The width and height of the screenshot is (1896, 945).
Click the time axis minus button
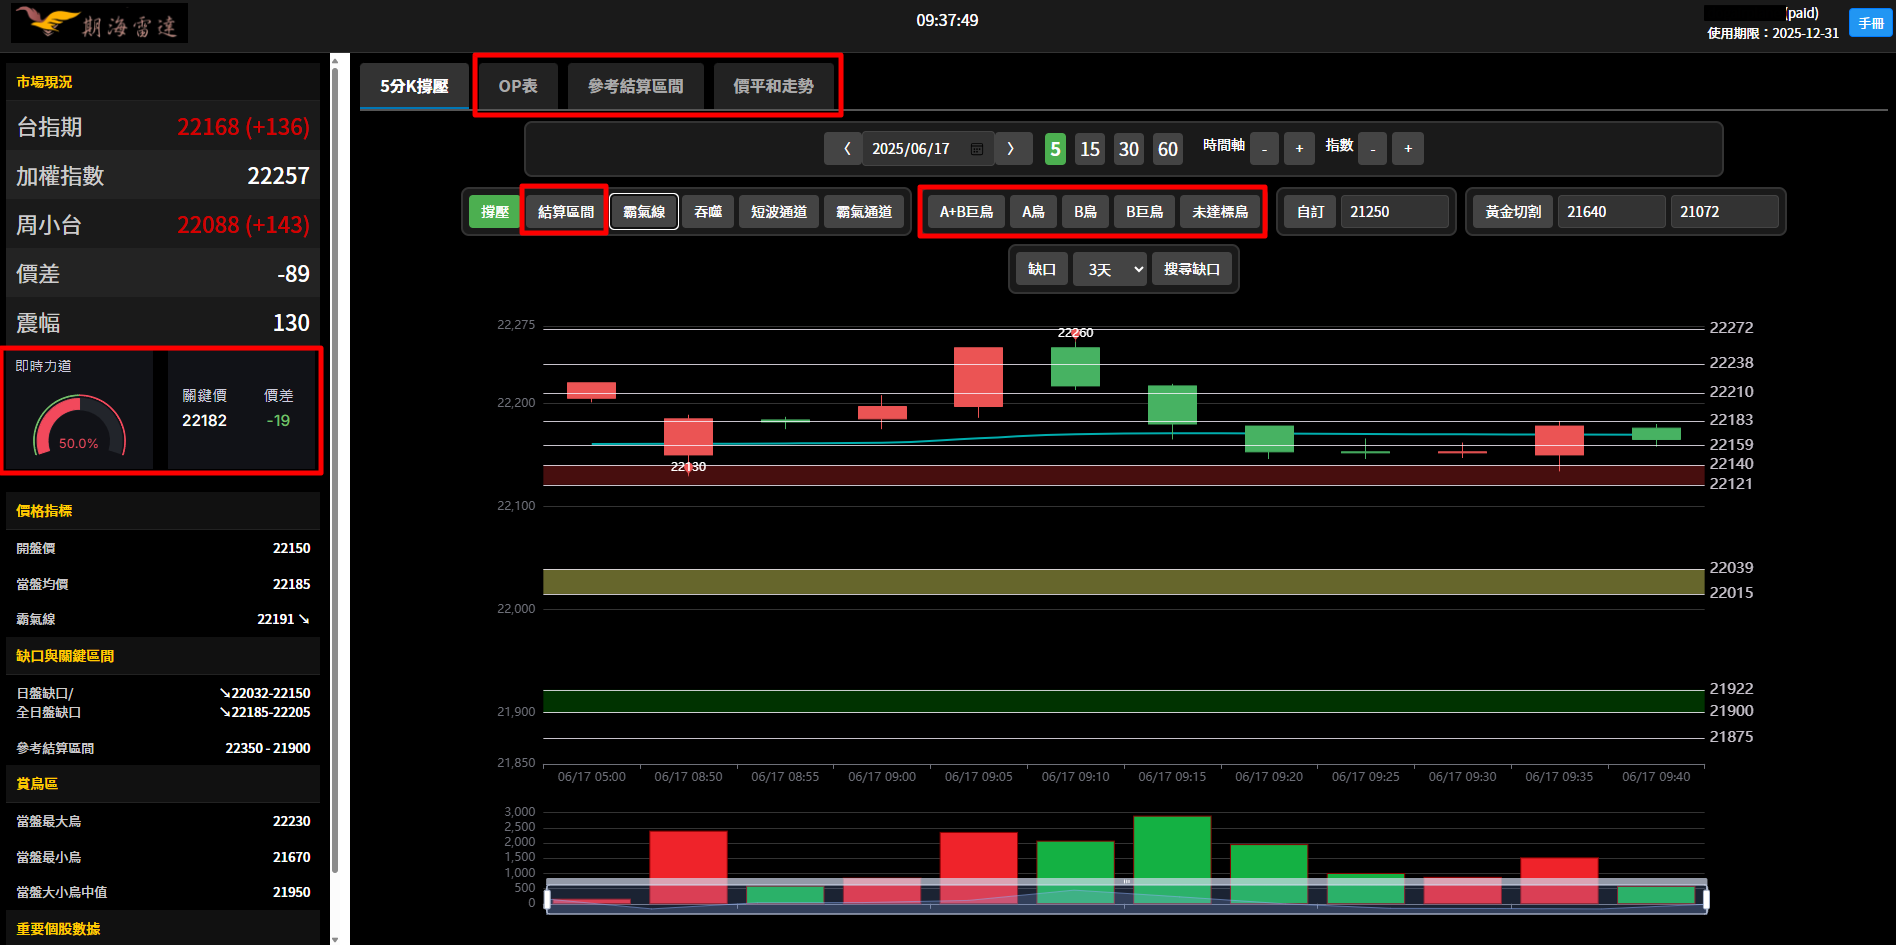[1264, 149]
